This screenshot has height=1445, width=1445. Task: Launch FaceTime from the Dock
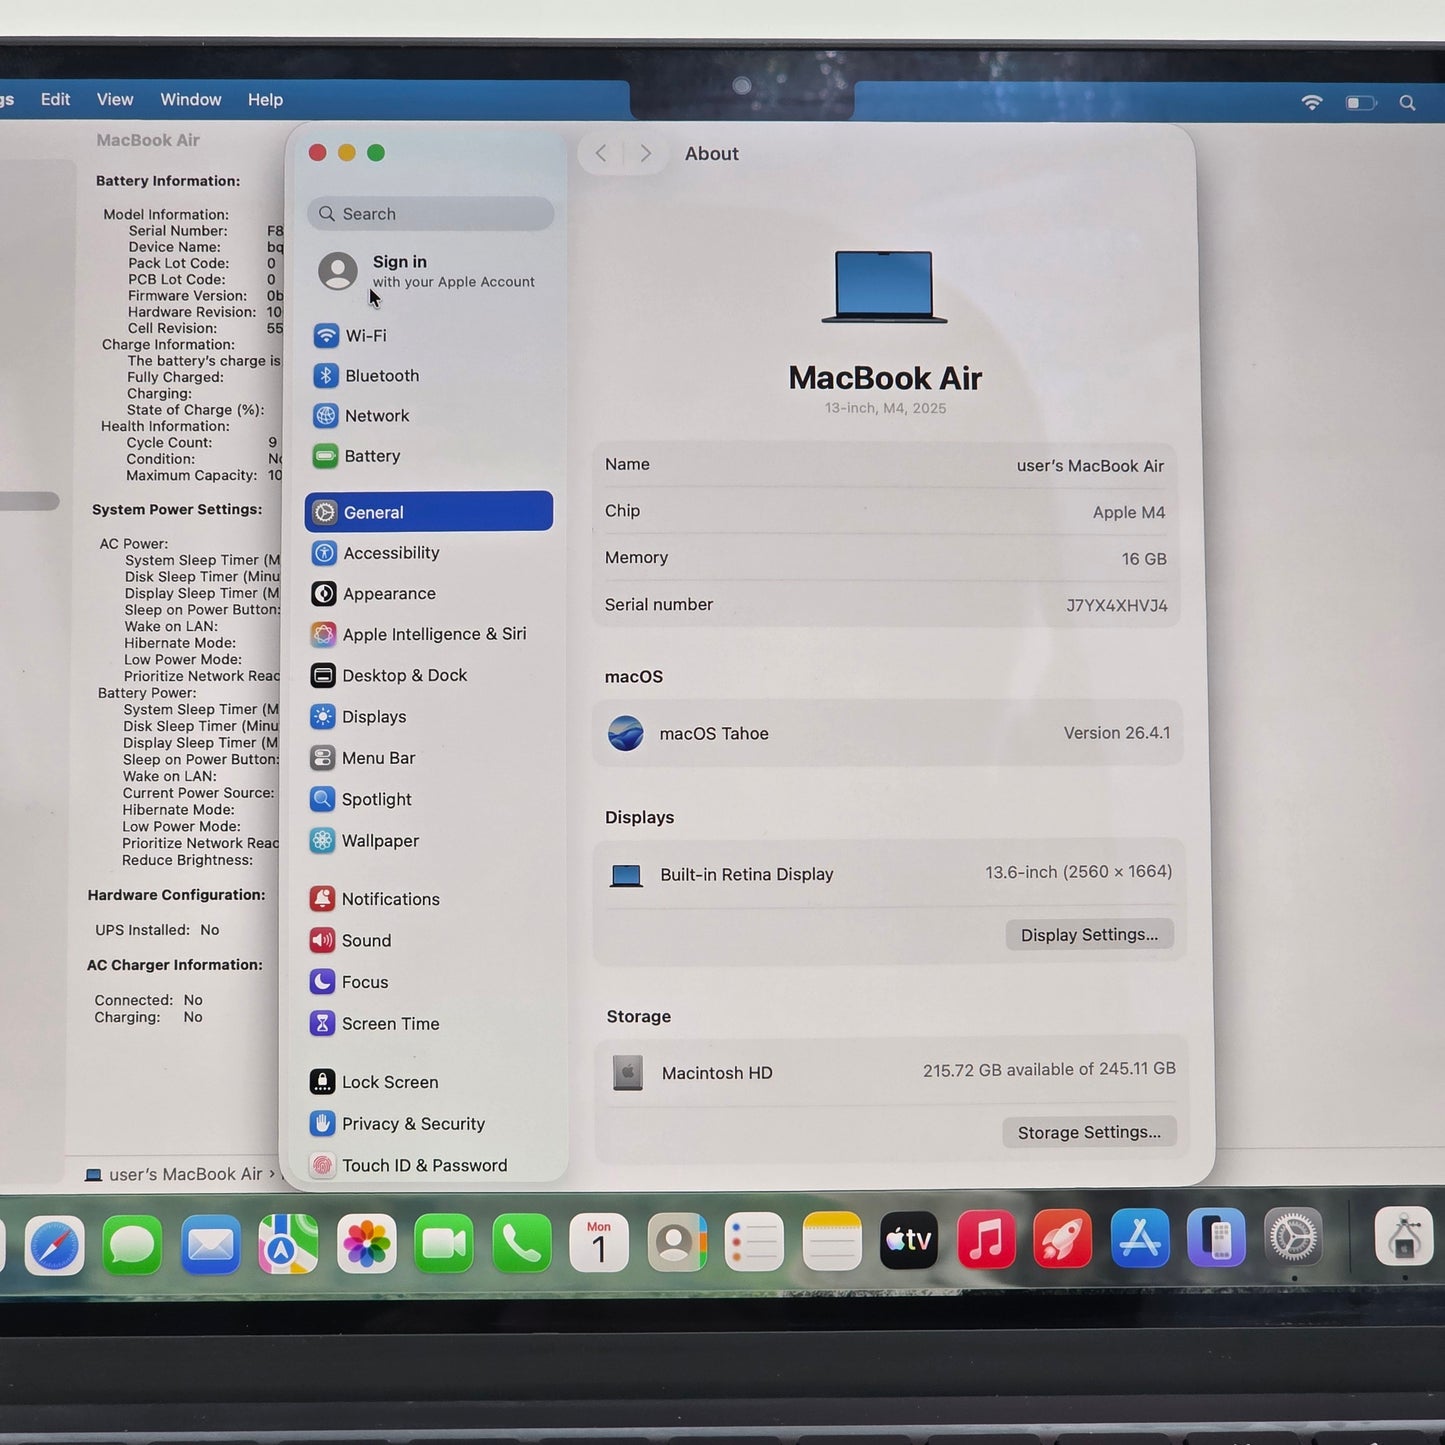444,1244
